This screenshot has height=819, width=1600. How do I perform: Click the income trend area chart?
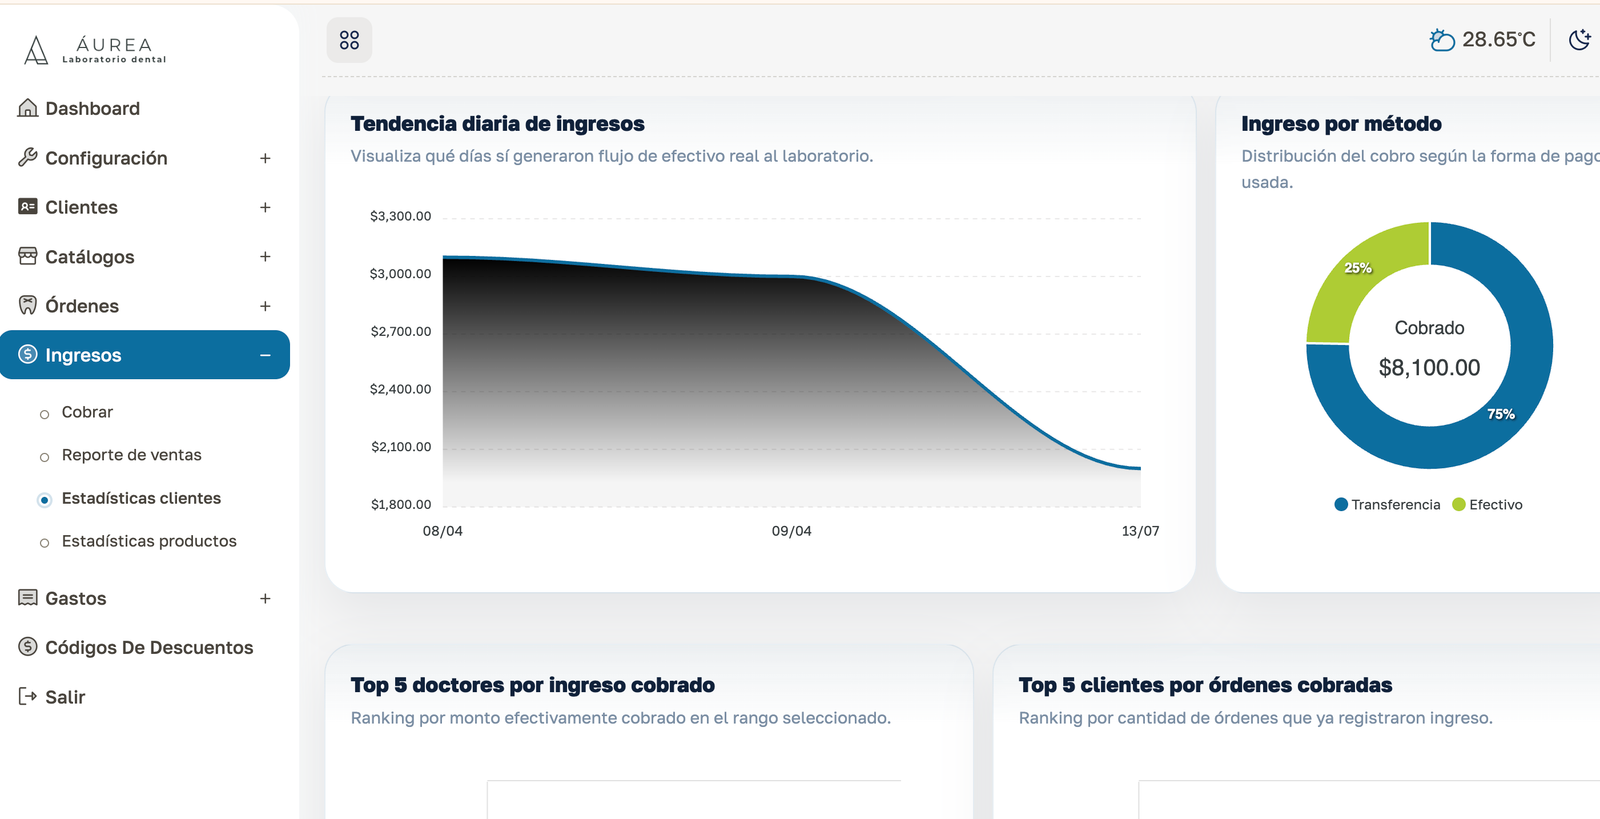click(791, 380)
